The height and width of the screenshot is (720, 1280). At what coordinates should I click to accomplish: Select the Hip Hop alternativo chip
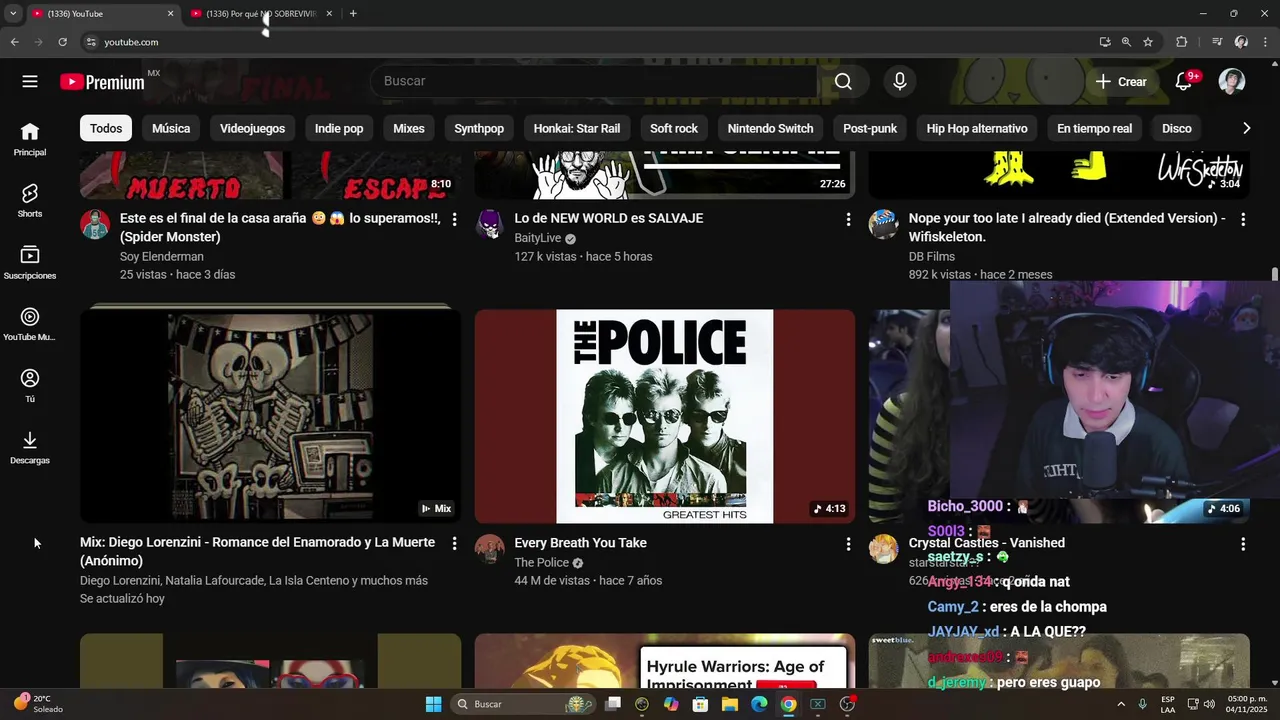coord(977,128)
